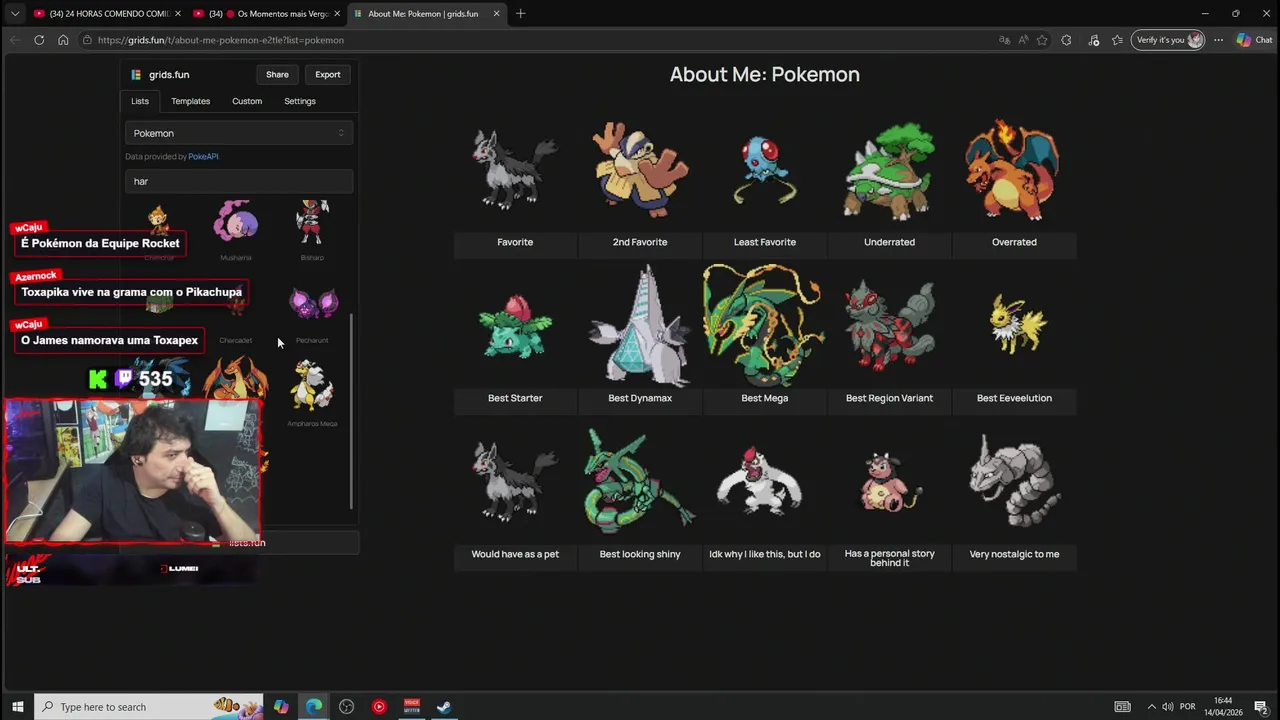This screenshot has height=720, width=1280.
Task: Click the taskbar search box
Action: tap(149, 707)
